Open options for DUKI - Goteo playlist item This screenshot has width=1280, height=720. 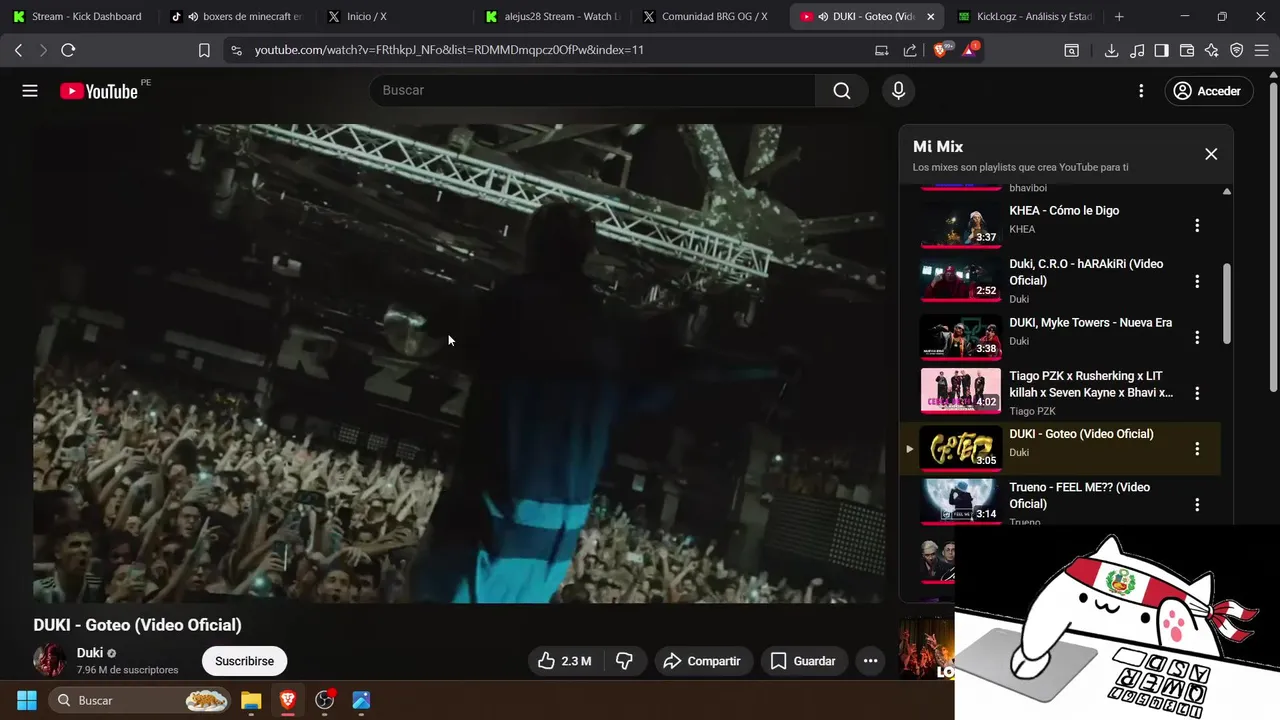coord(1197,449)
